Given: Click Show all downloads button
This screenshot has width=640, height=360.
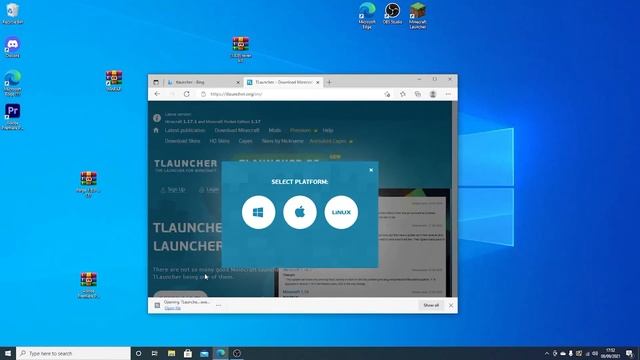Looking at the screenshot, I should [431, 305].
